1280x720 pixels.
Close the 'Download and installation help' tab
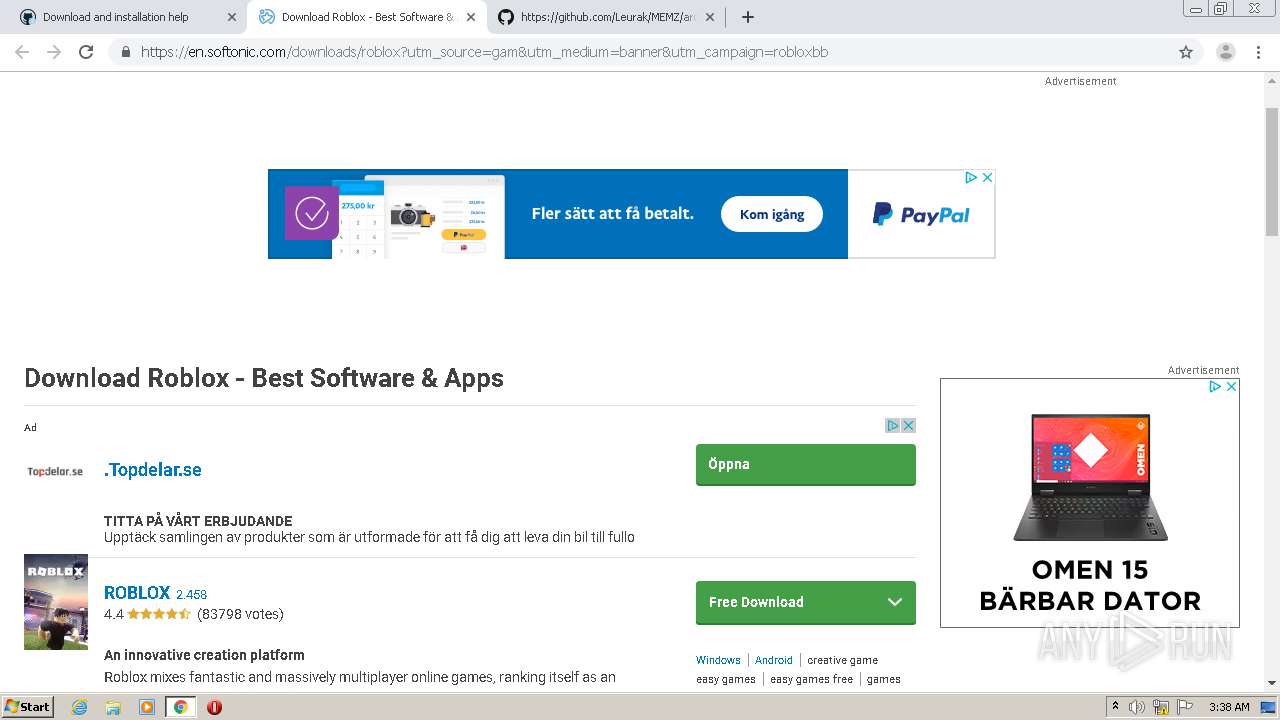coord(232,17)
